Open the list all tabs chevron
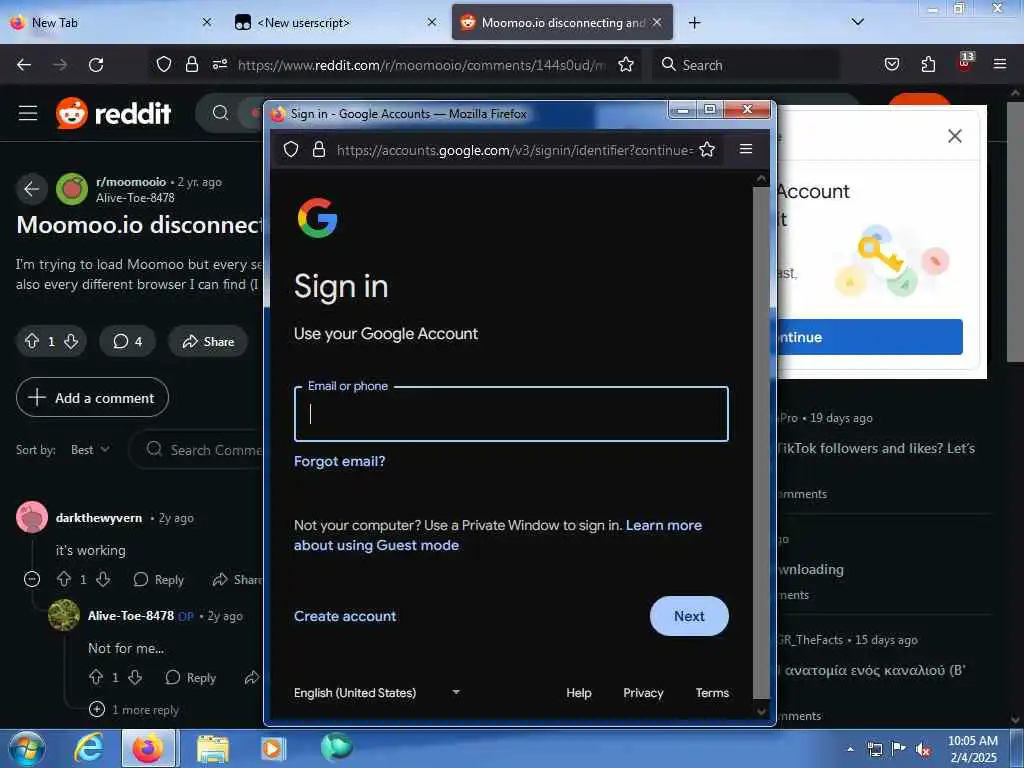 [857, 22]
